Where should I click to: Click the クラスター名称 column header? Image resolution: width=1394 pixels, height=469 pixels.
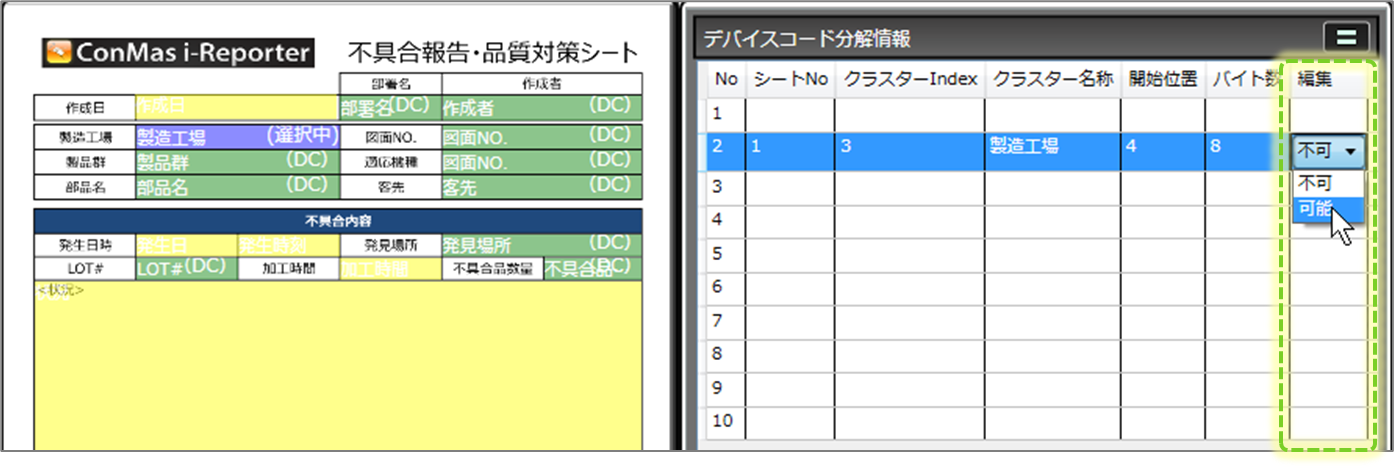(1052, 80)
